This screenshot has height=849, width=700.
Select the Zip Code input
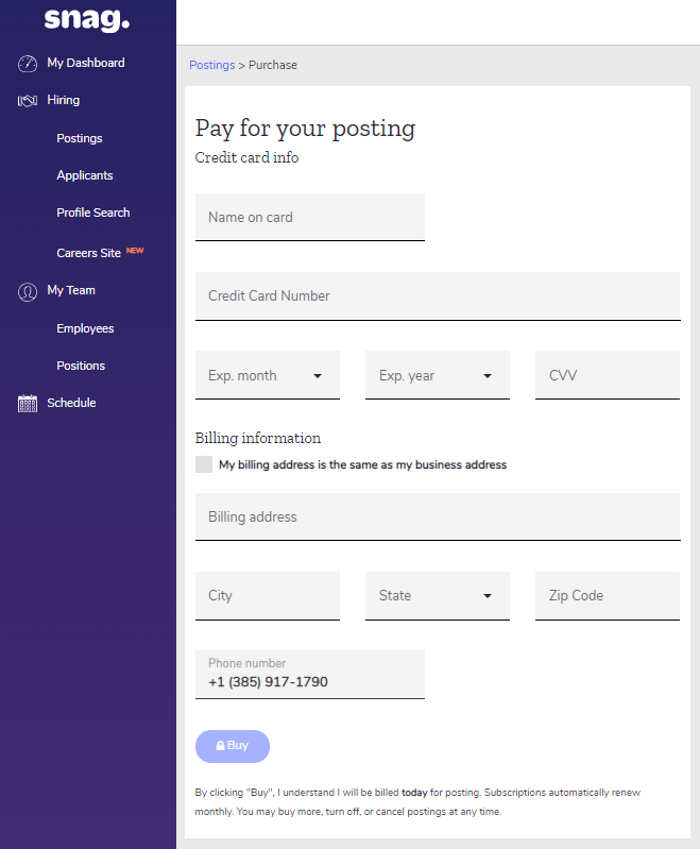coord(607,596)
